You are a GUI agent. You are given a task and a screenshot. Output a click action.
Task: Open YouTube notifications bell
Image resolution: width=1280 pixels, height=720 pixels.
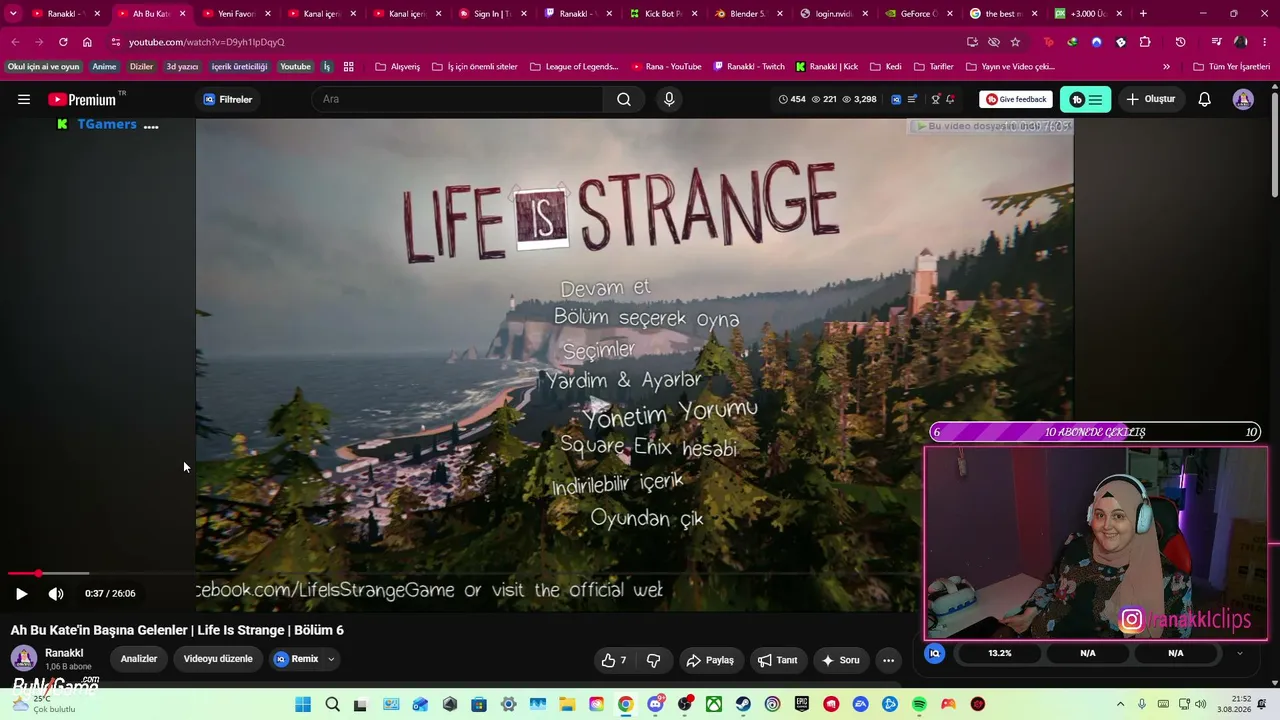click(x=1205, y=99)
